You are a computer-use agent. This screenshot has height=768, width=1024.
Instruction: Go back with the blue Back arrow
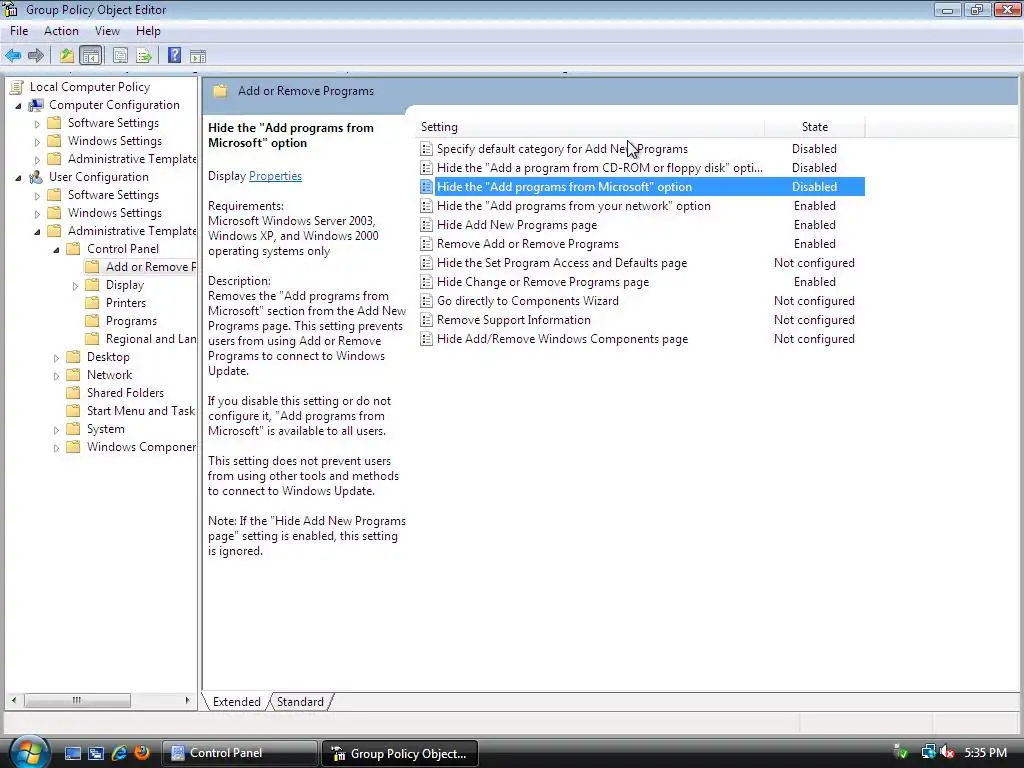coord(12,56)
